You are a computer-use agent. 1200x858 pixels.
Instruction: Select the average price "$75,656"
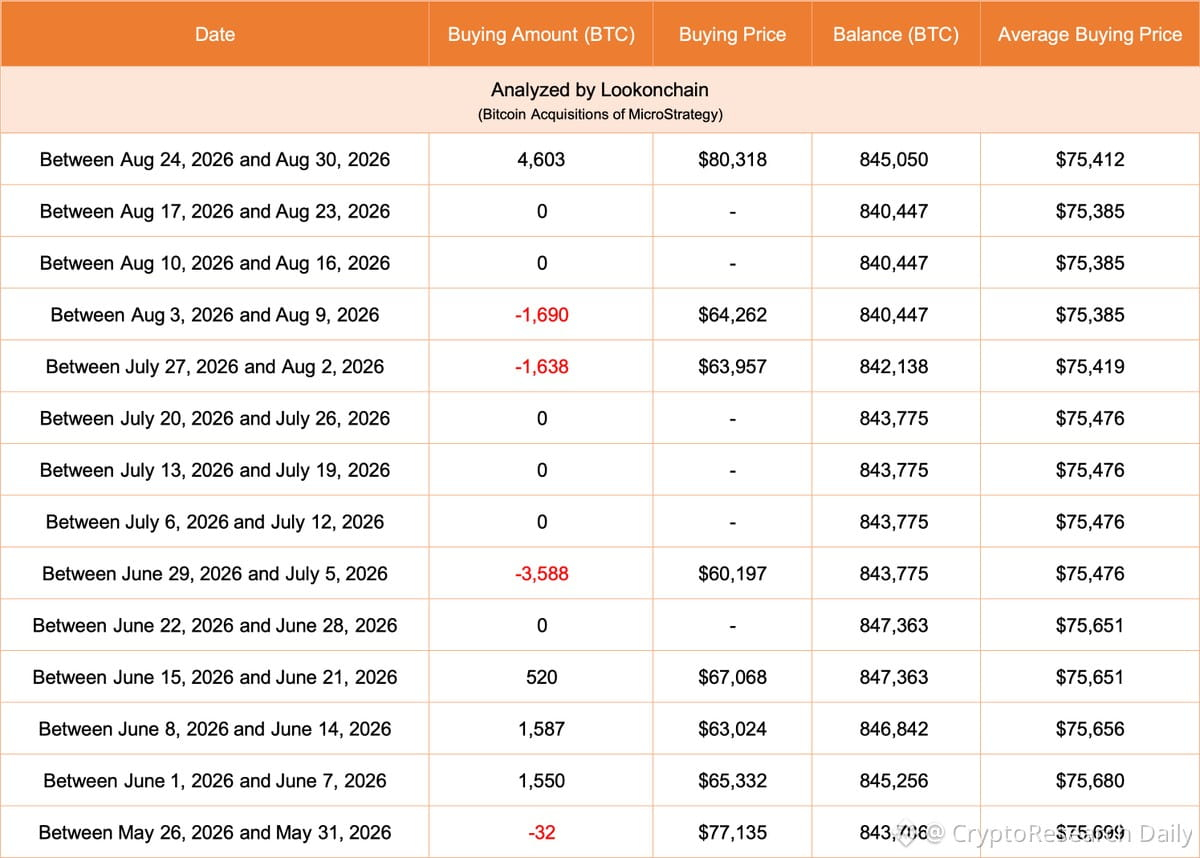coord(1090,729)
